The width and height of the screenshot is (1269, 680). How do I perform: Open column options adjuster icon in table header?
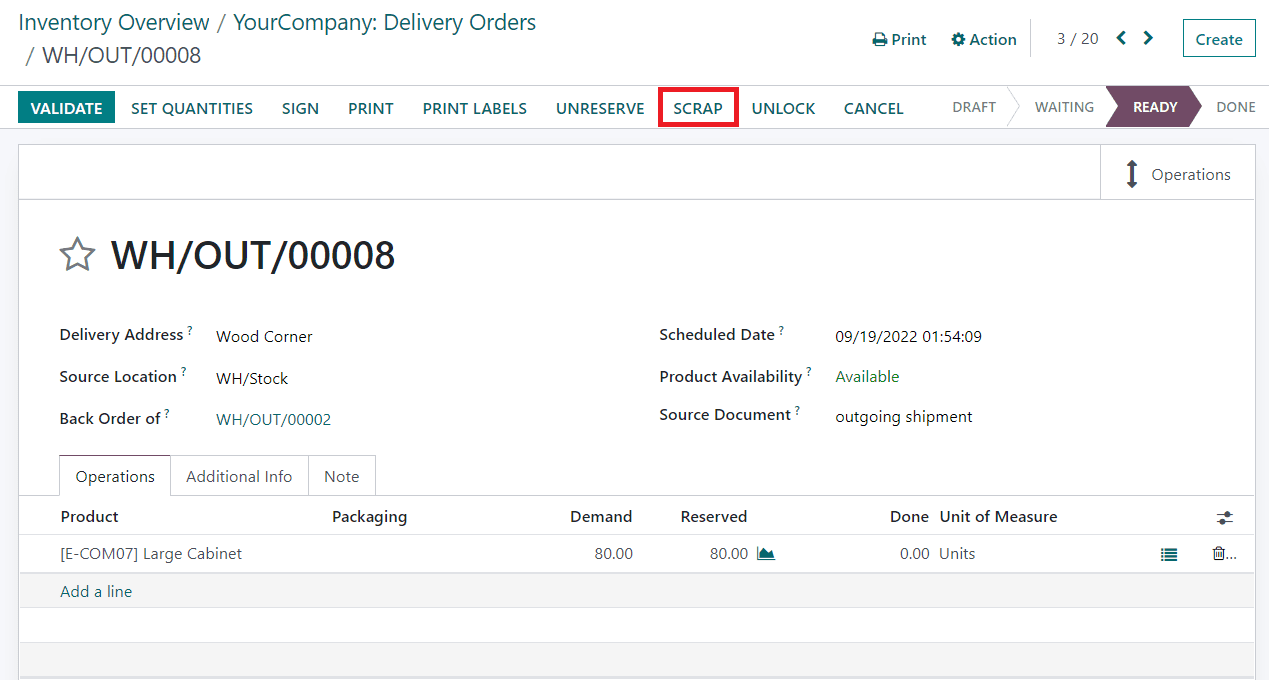(1224, 518)
